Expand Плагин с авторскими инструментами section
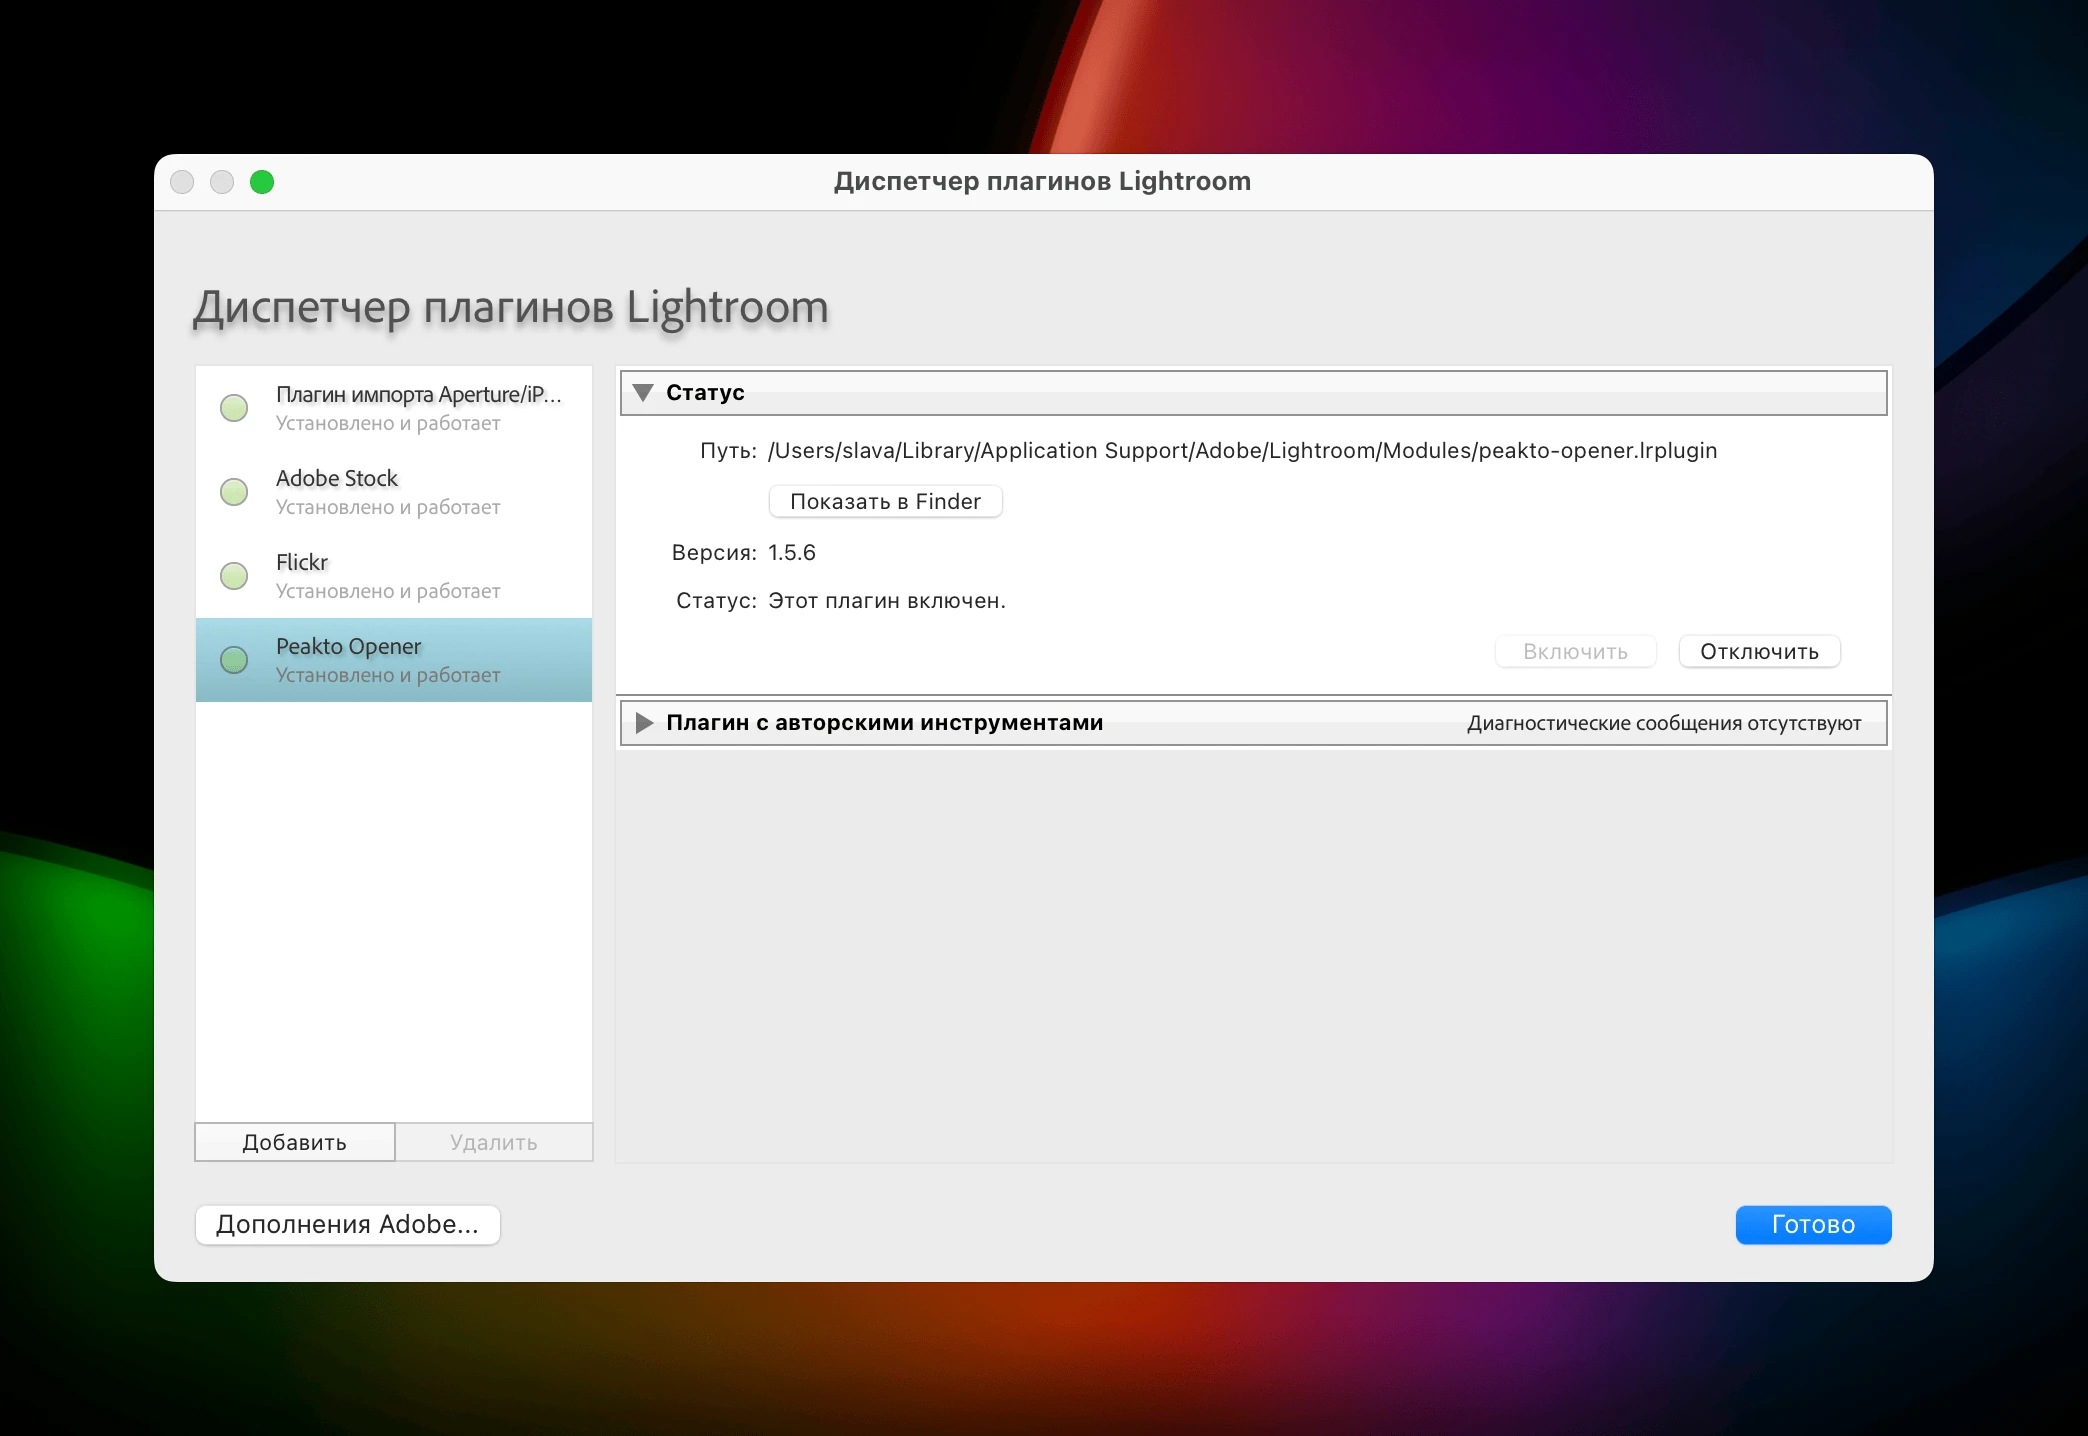This screenshot has height=1436, width=2088. tap(645, 723)
